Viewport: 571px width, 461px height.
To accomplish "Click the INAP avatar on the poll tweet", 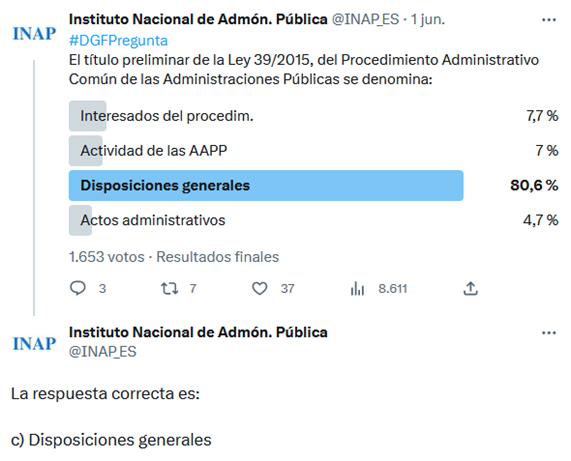I will click(34, 34).
